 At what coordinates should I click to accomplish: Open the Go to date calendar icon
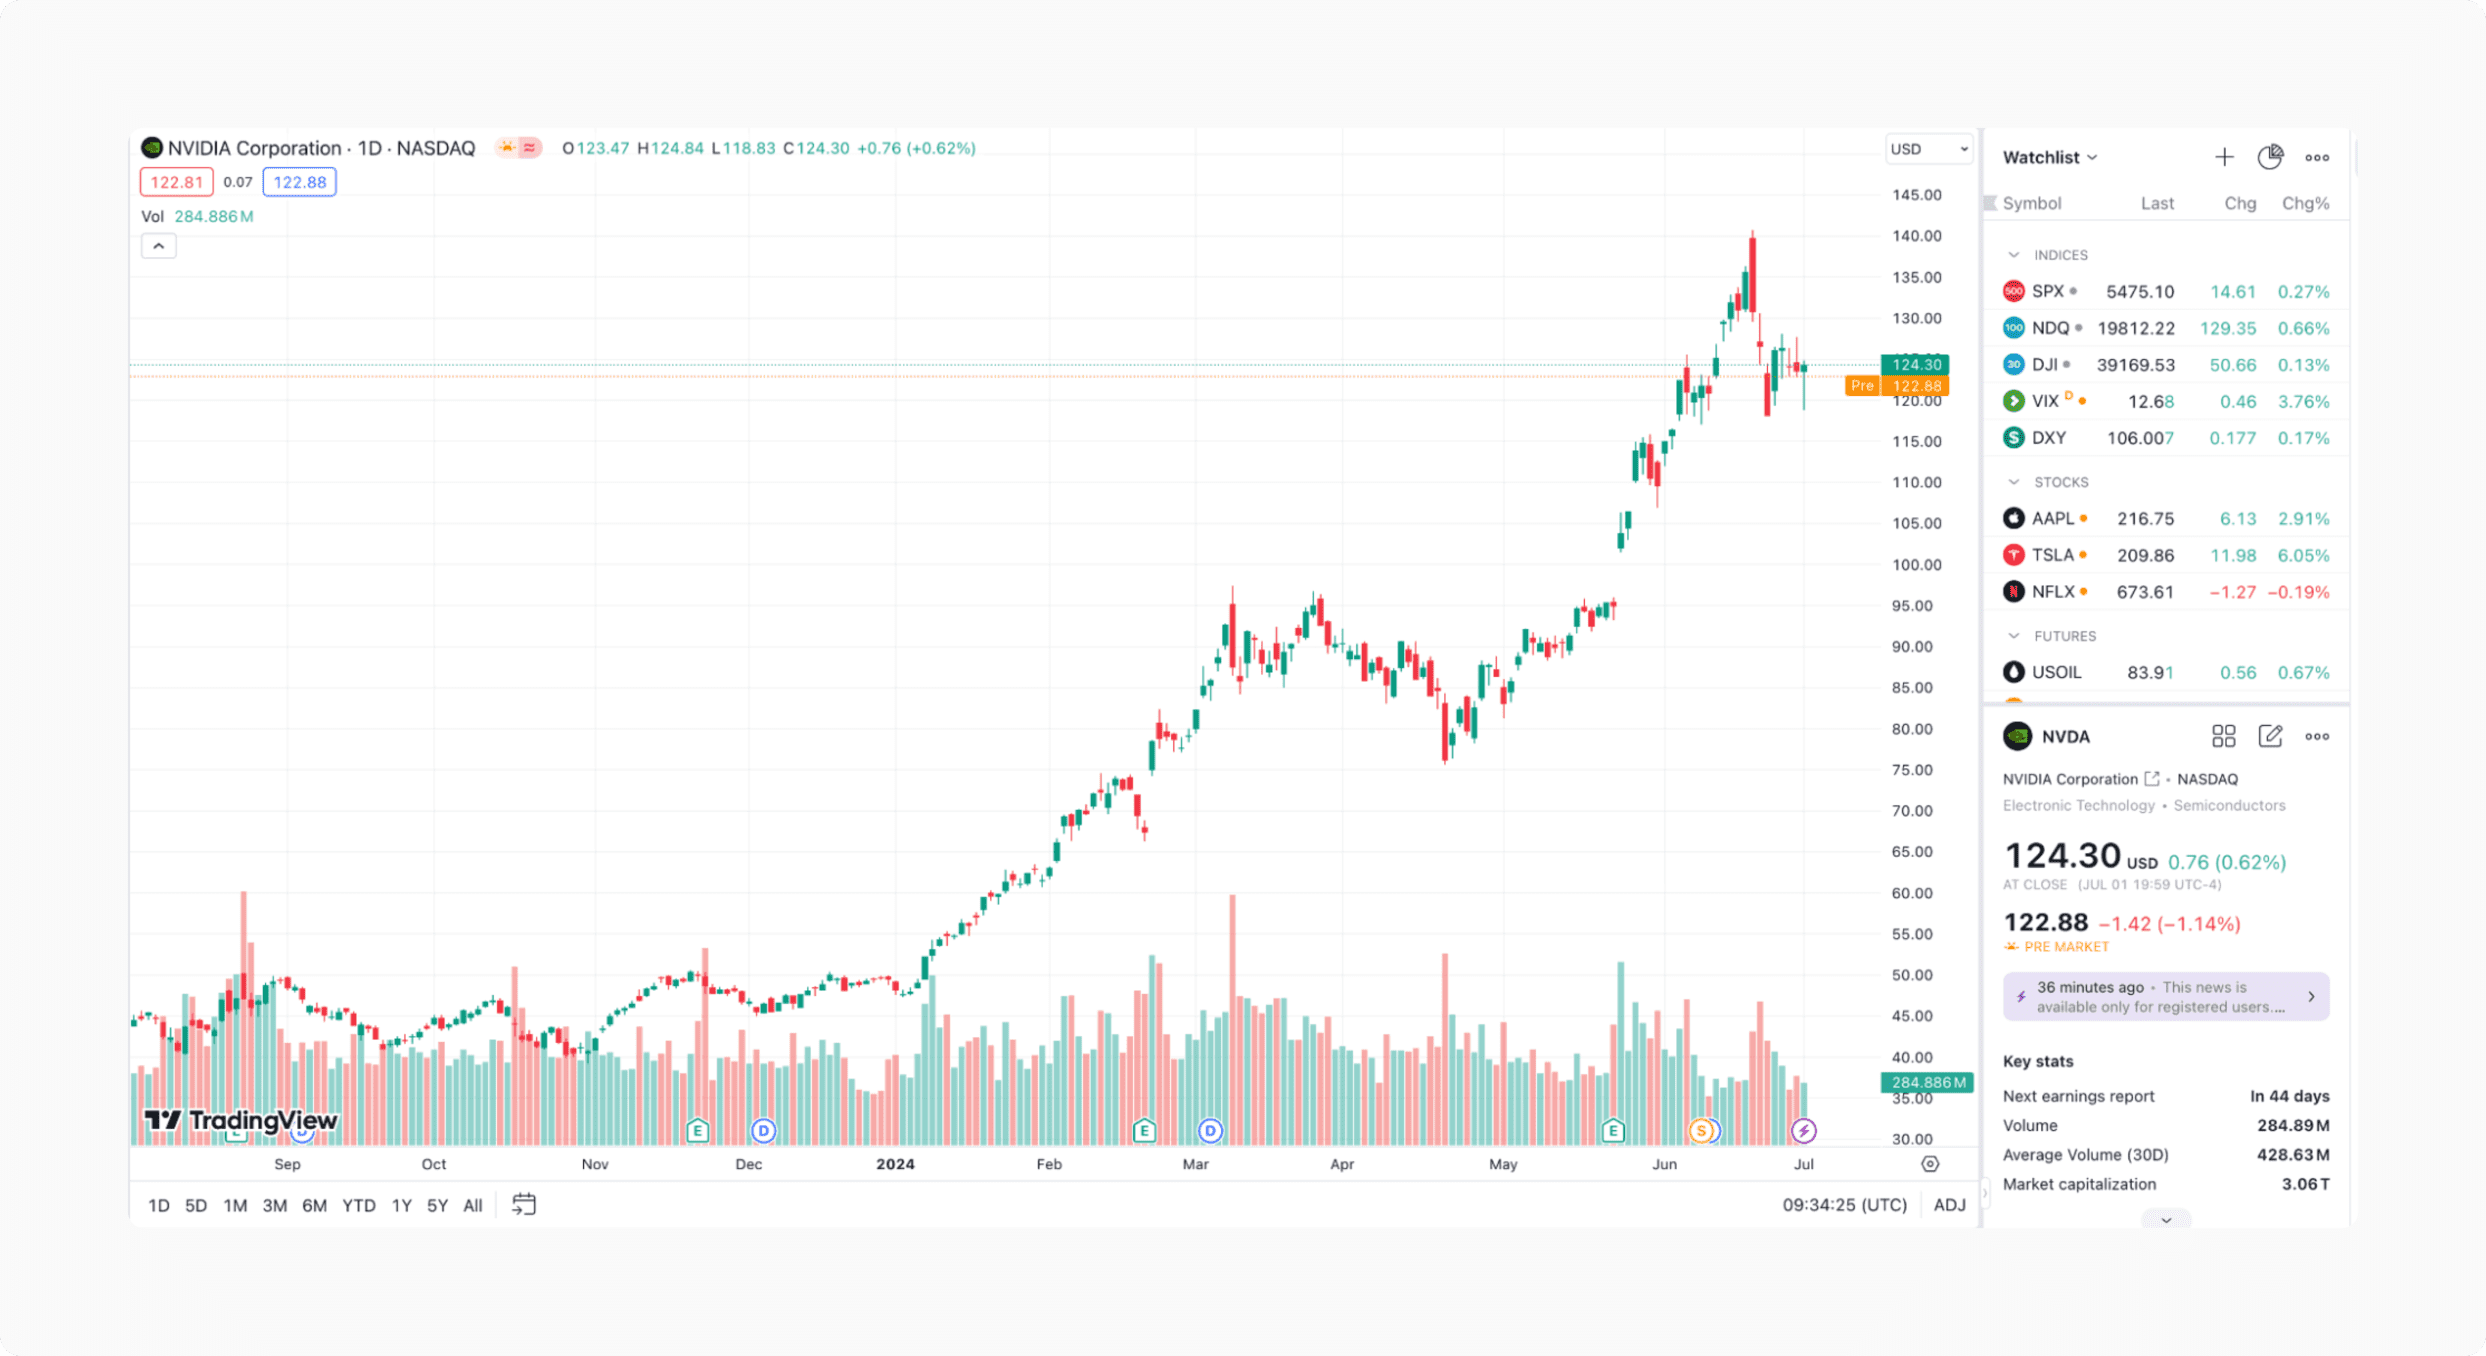pos(524,1204)
